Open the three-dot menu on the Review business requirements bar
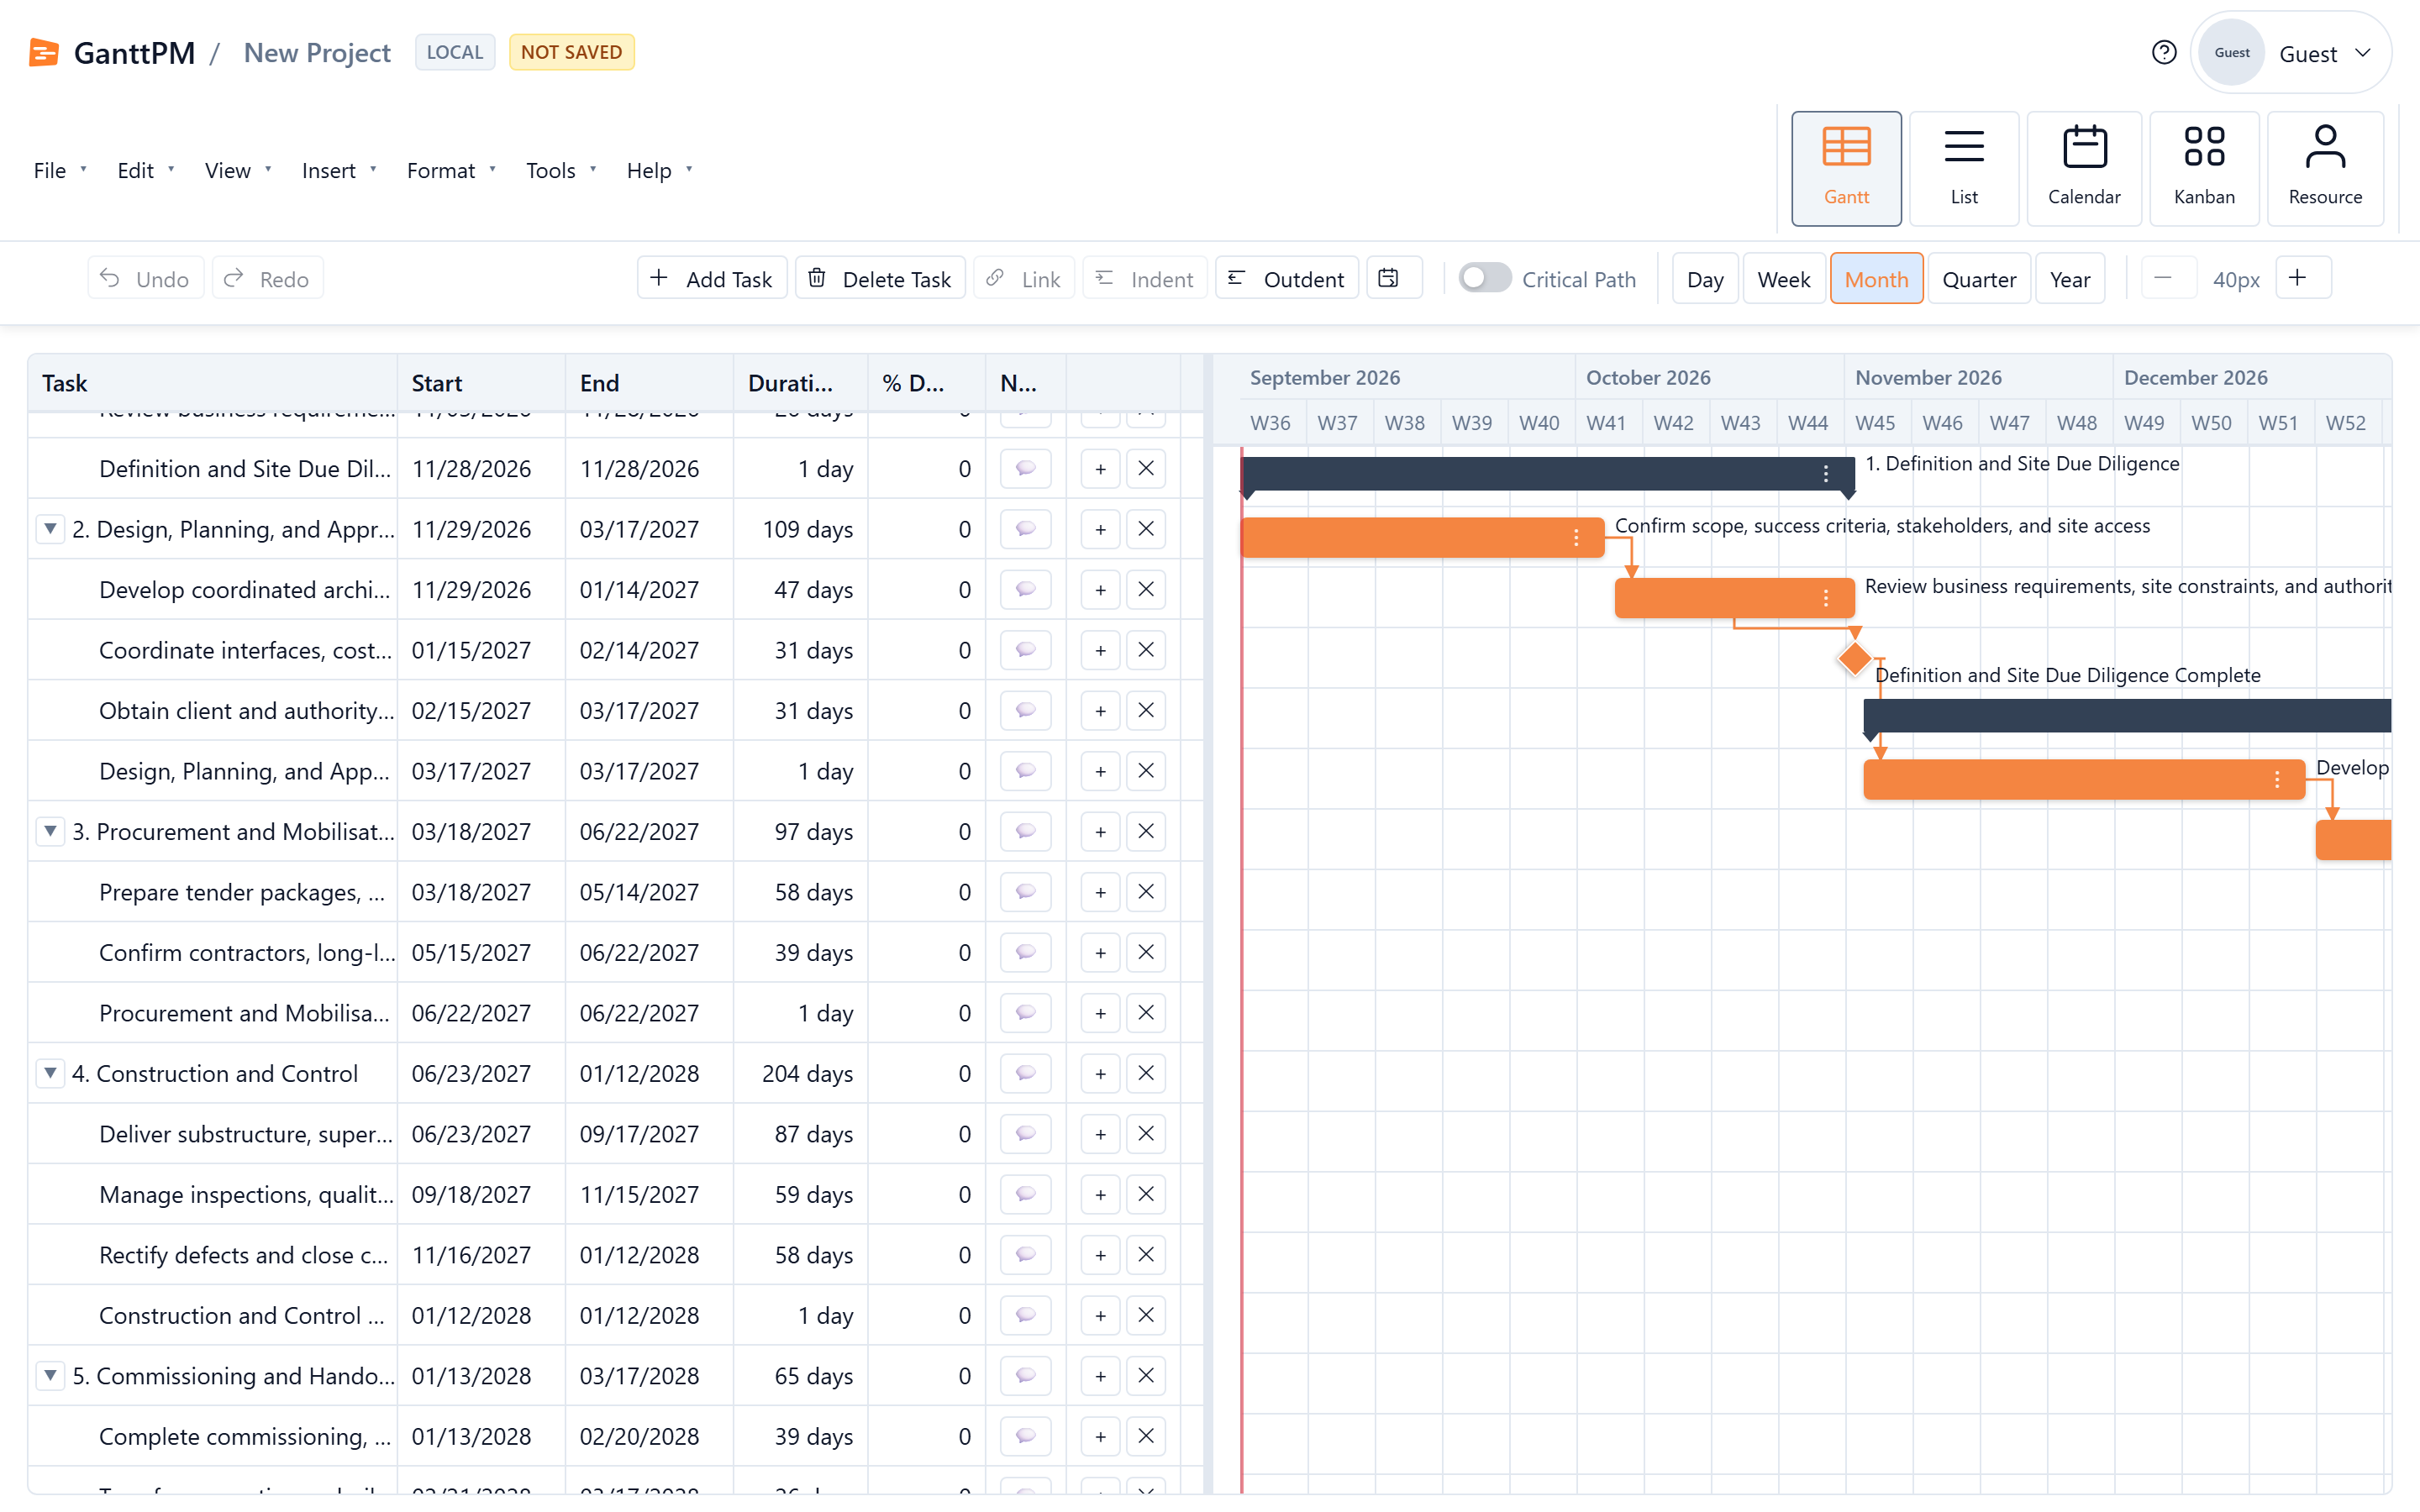 [1826, 598]
